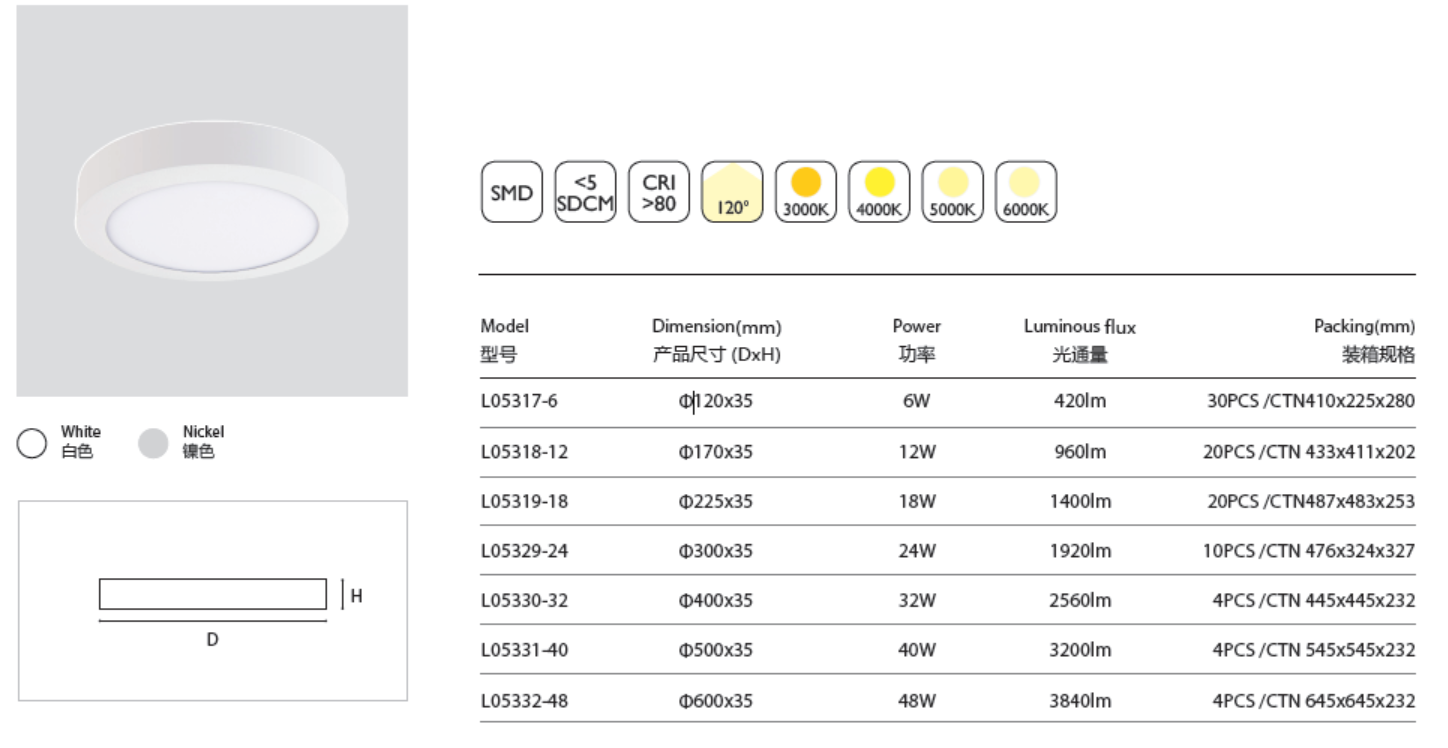This screenshot has width=1448, height=748.
Task: Click packing 4PCS /CTN 445x445x232
Action: tap(1314, 601)
